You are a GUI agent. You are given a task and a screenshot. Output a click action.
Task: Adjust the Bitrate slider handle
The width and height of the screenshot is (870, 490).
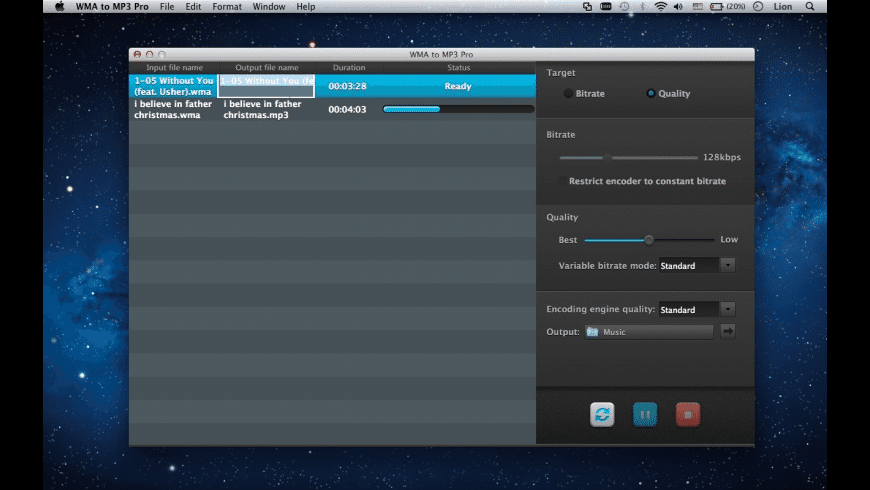(x=607, y=158)
